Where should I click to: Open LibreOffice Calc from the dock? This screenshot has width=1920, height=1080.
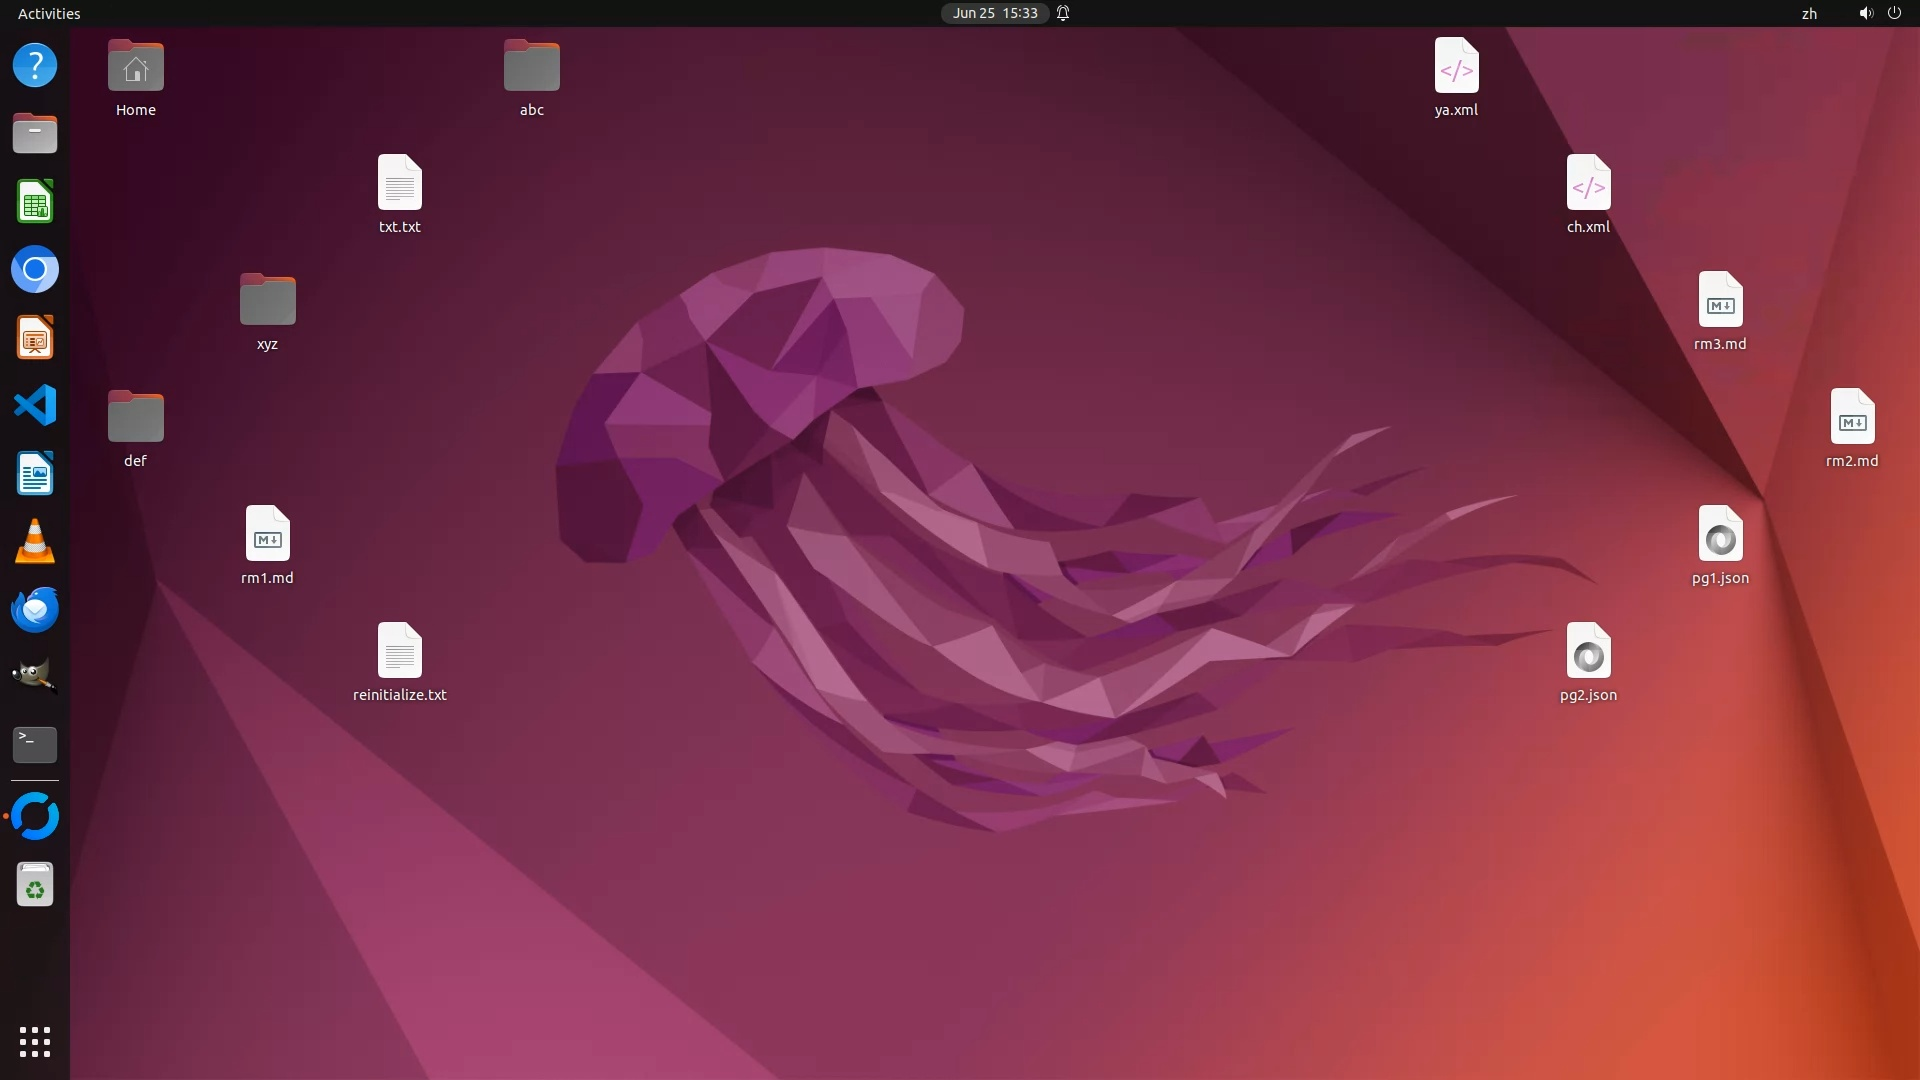point(35,202)
